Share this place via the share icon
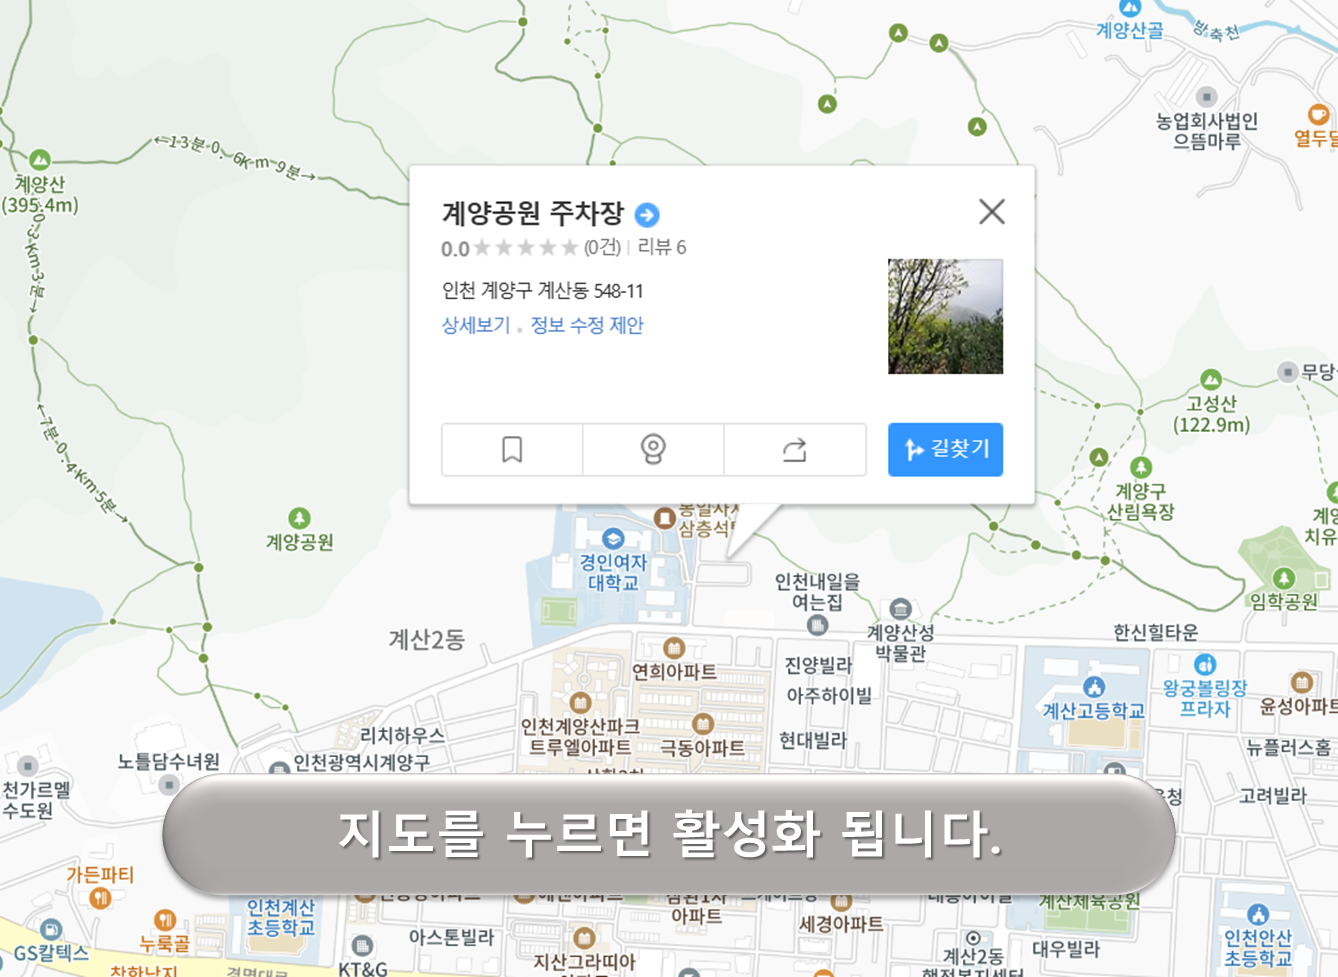 coord(795,449)
